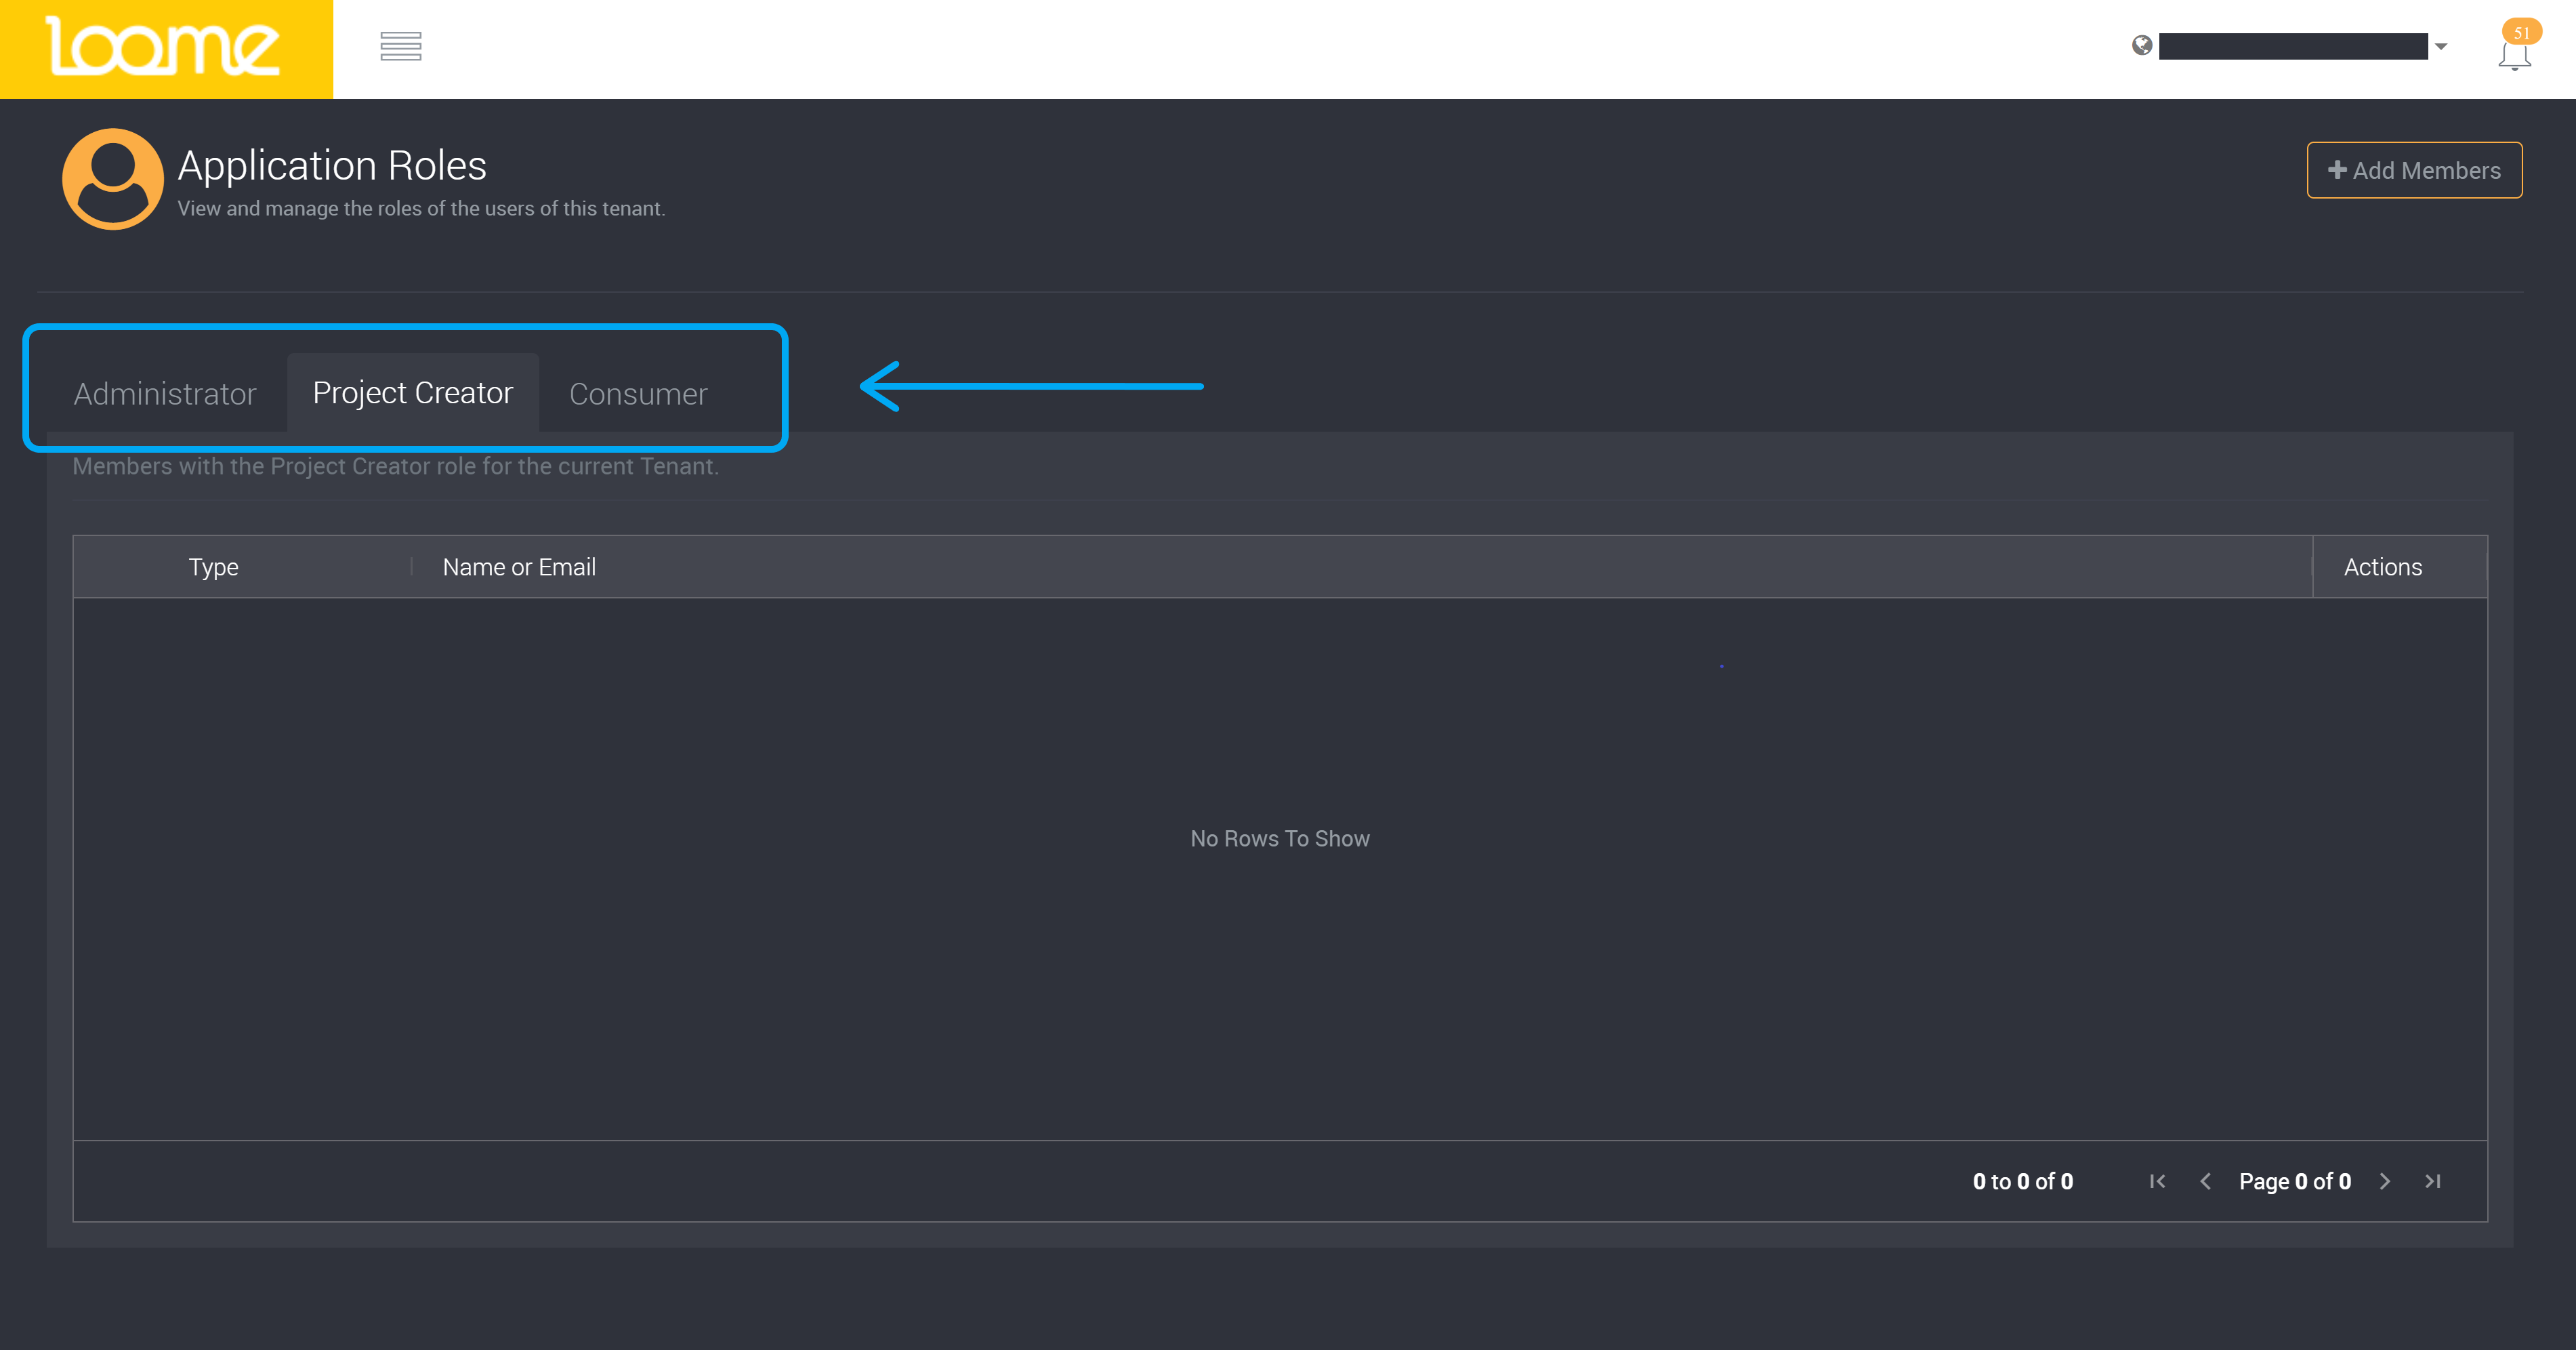2576x1350 pixels.
Task: Click the Actions column header
Action: coord(2383,567)
